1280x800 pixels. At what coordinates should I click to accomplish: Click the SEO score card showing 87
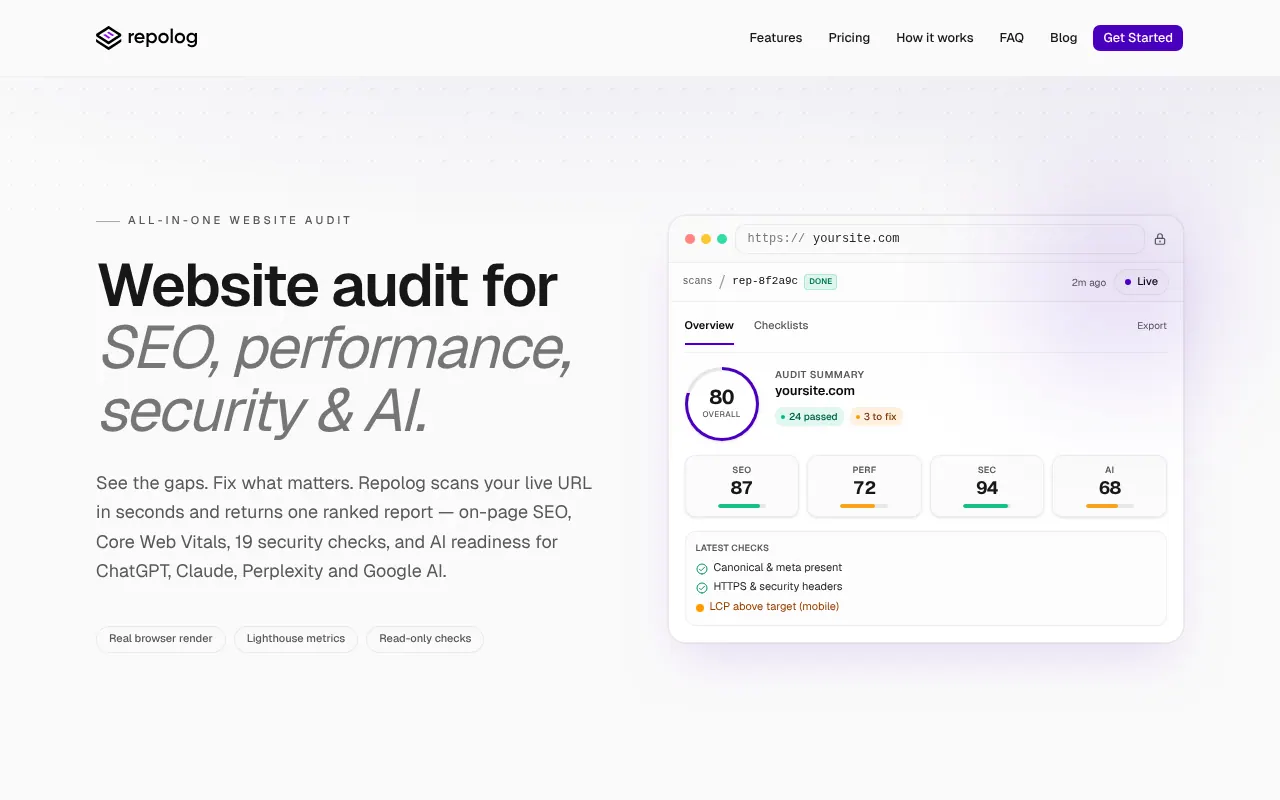(742, 486)
